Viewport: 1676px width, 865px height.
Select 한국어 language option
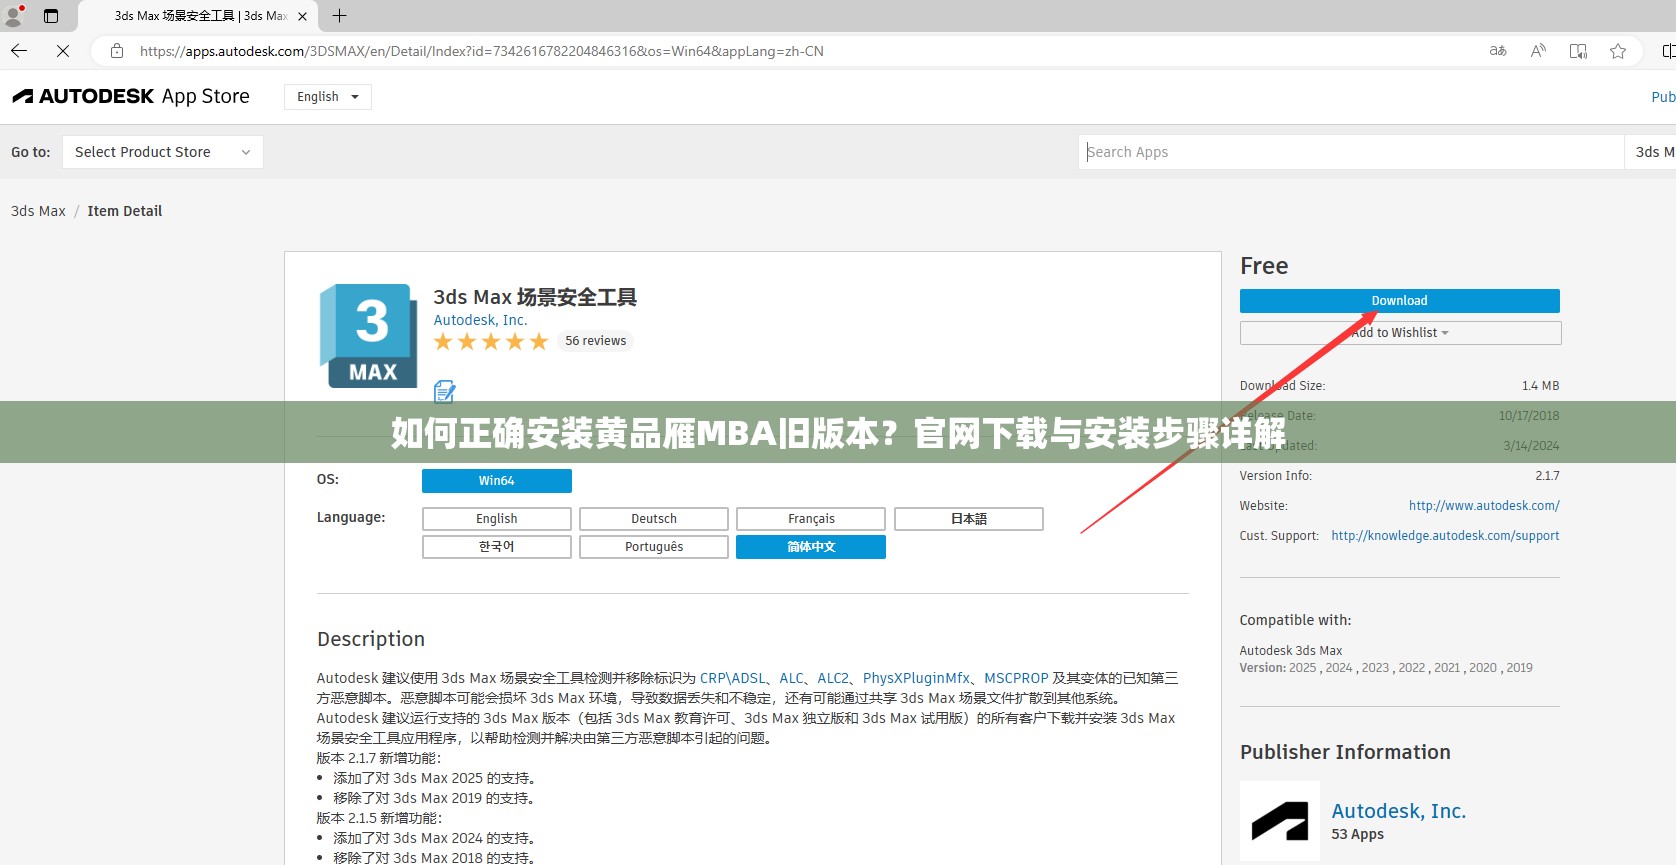pos(497,547)
